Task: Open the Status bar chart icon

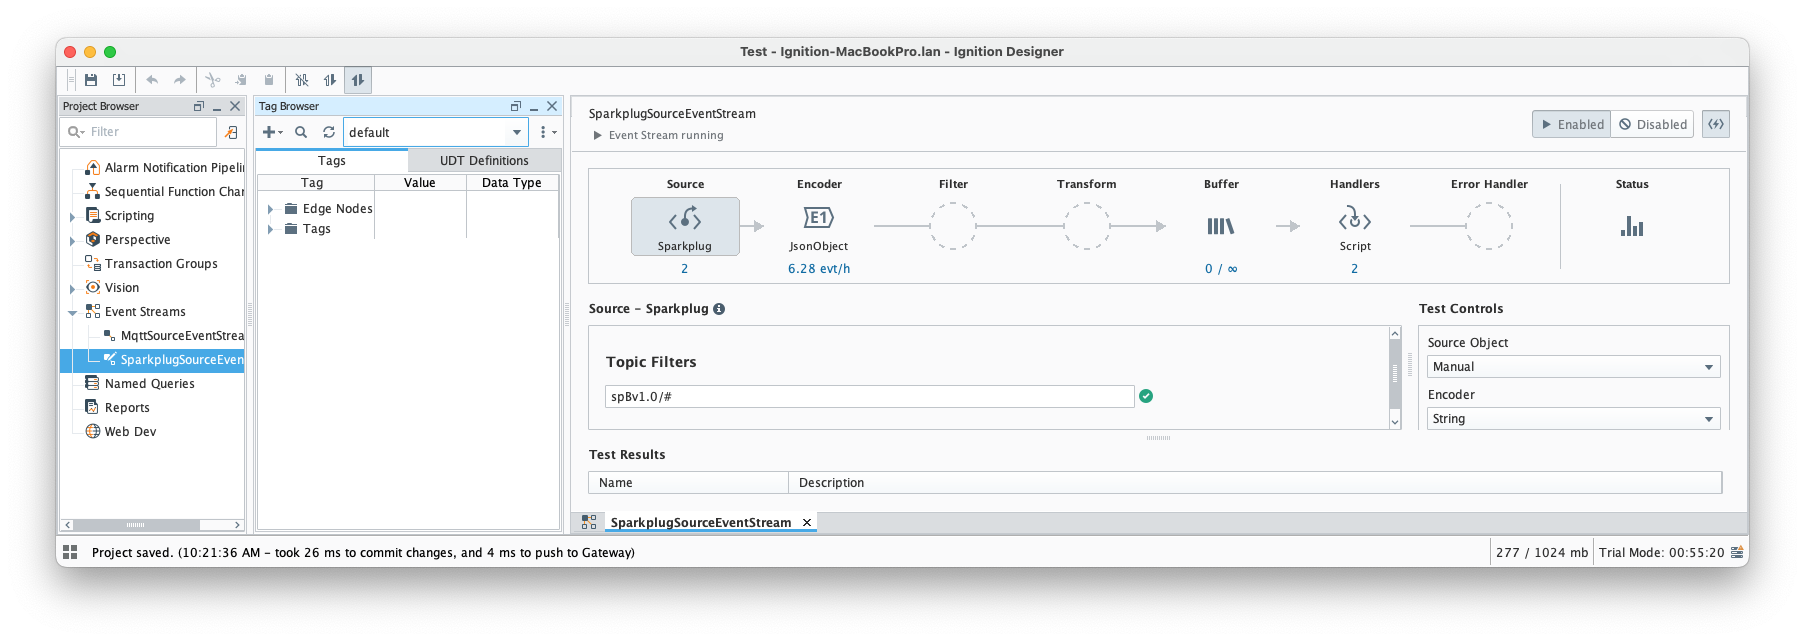Action: pyautogui.click(x=1632, y=226)
